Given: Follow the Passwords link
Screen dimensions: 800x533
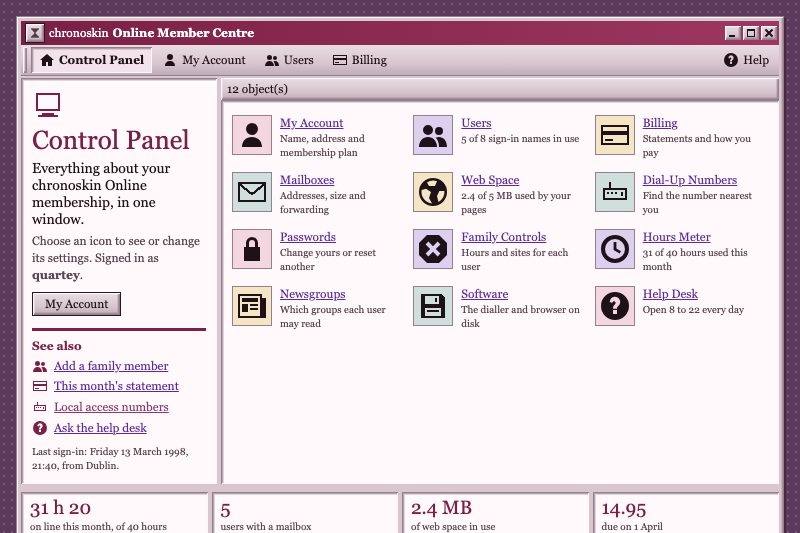Looking at the screenshot, I should click(308, 237).
